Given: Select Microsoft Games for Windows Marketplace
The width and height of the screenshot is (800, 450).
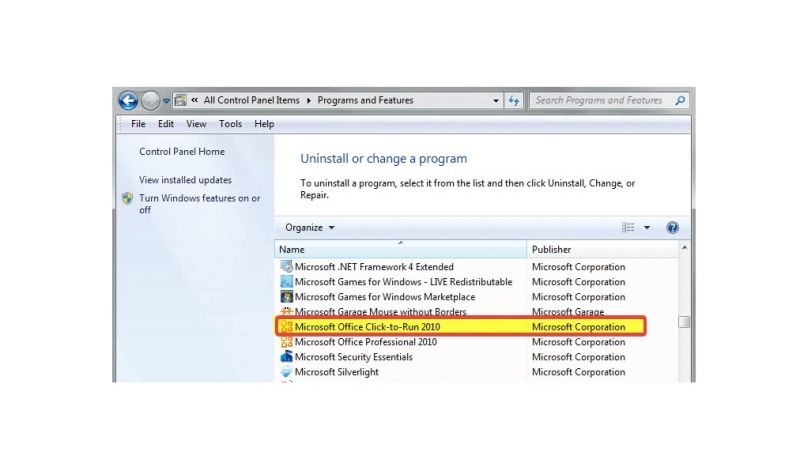Looking at the screenshot, I should tap(385, 297).
